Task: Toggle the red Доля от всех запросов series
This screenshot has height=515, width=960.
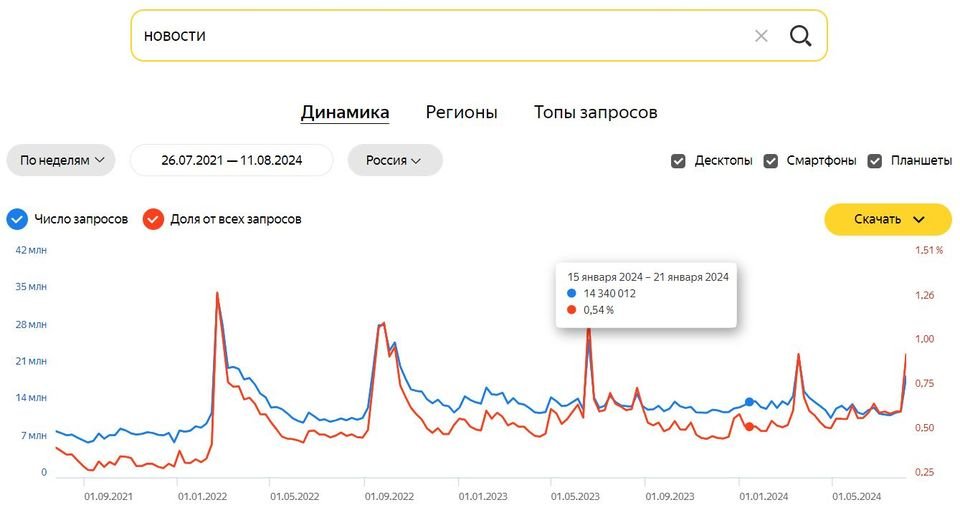Action: 153,219
